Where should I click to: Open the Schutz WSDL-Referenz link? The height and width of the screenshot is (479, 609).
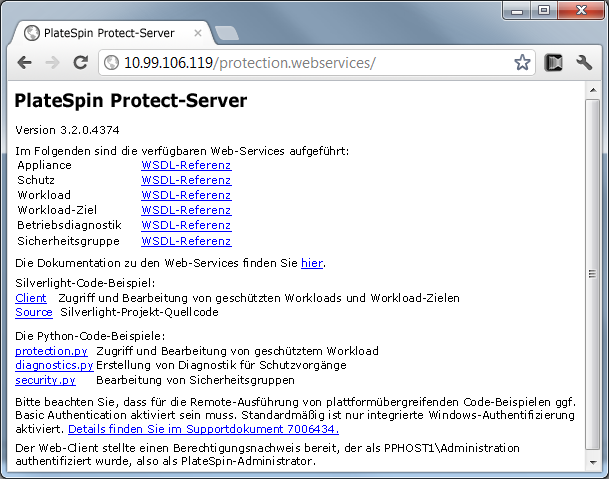tap(186, 180)
